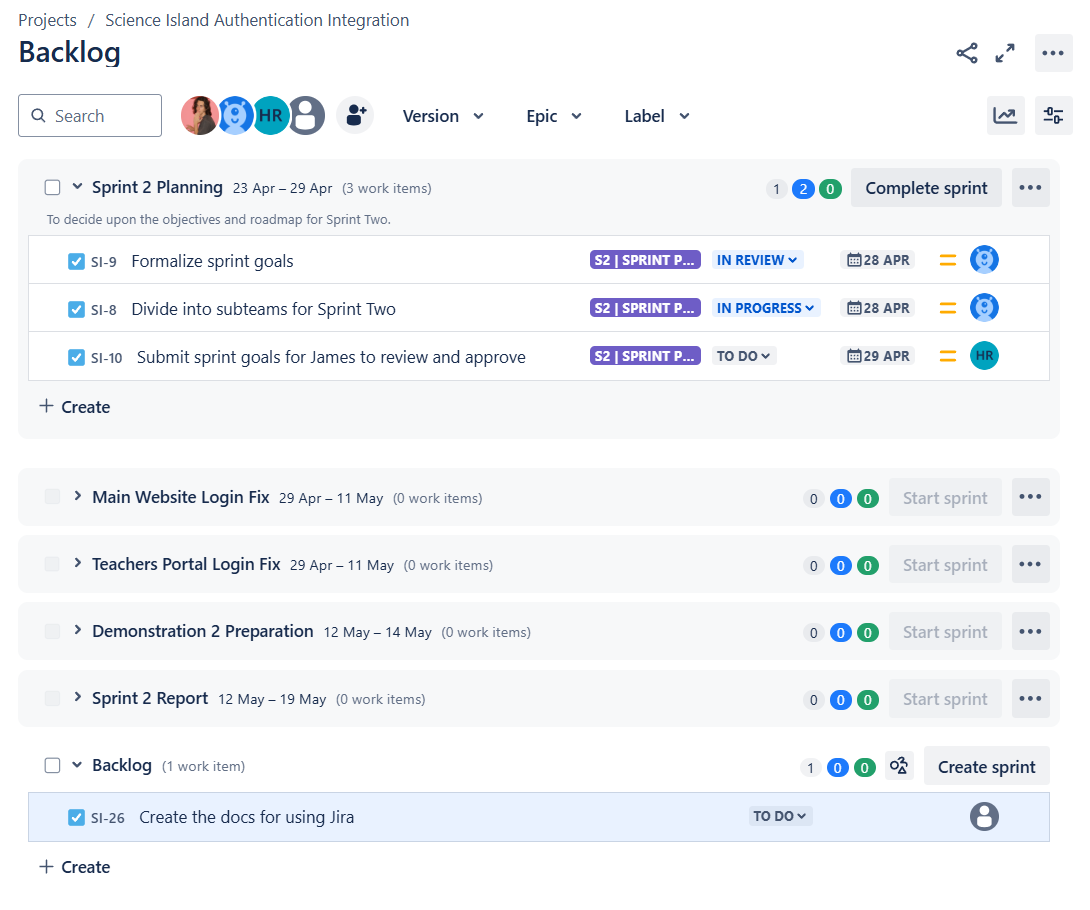Click the Complete sprint button
This screenshot has width=1090, height=910.
[926, 187]
